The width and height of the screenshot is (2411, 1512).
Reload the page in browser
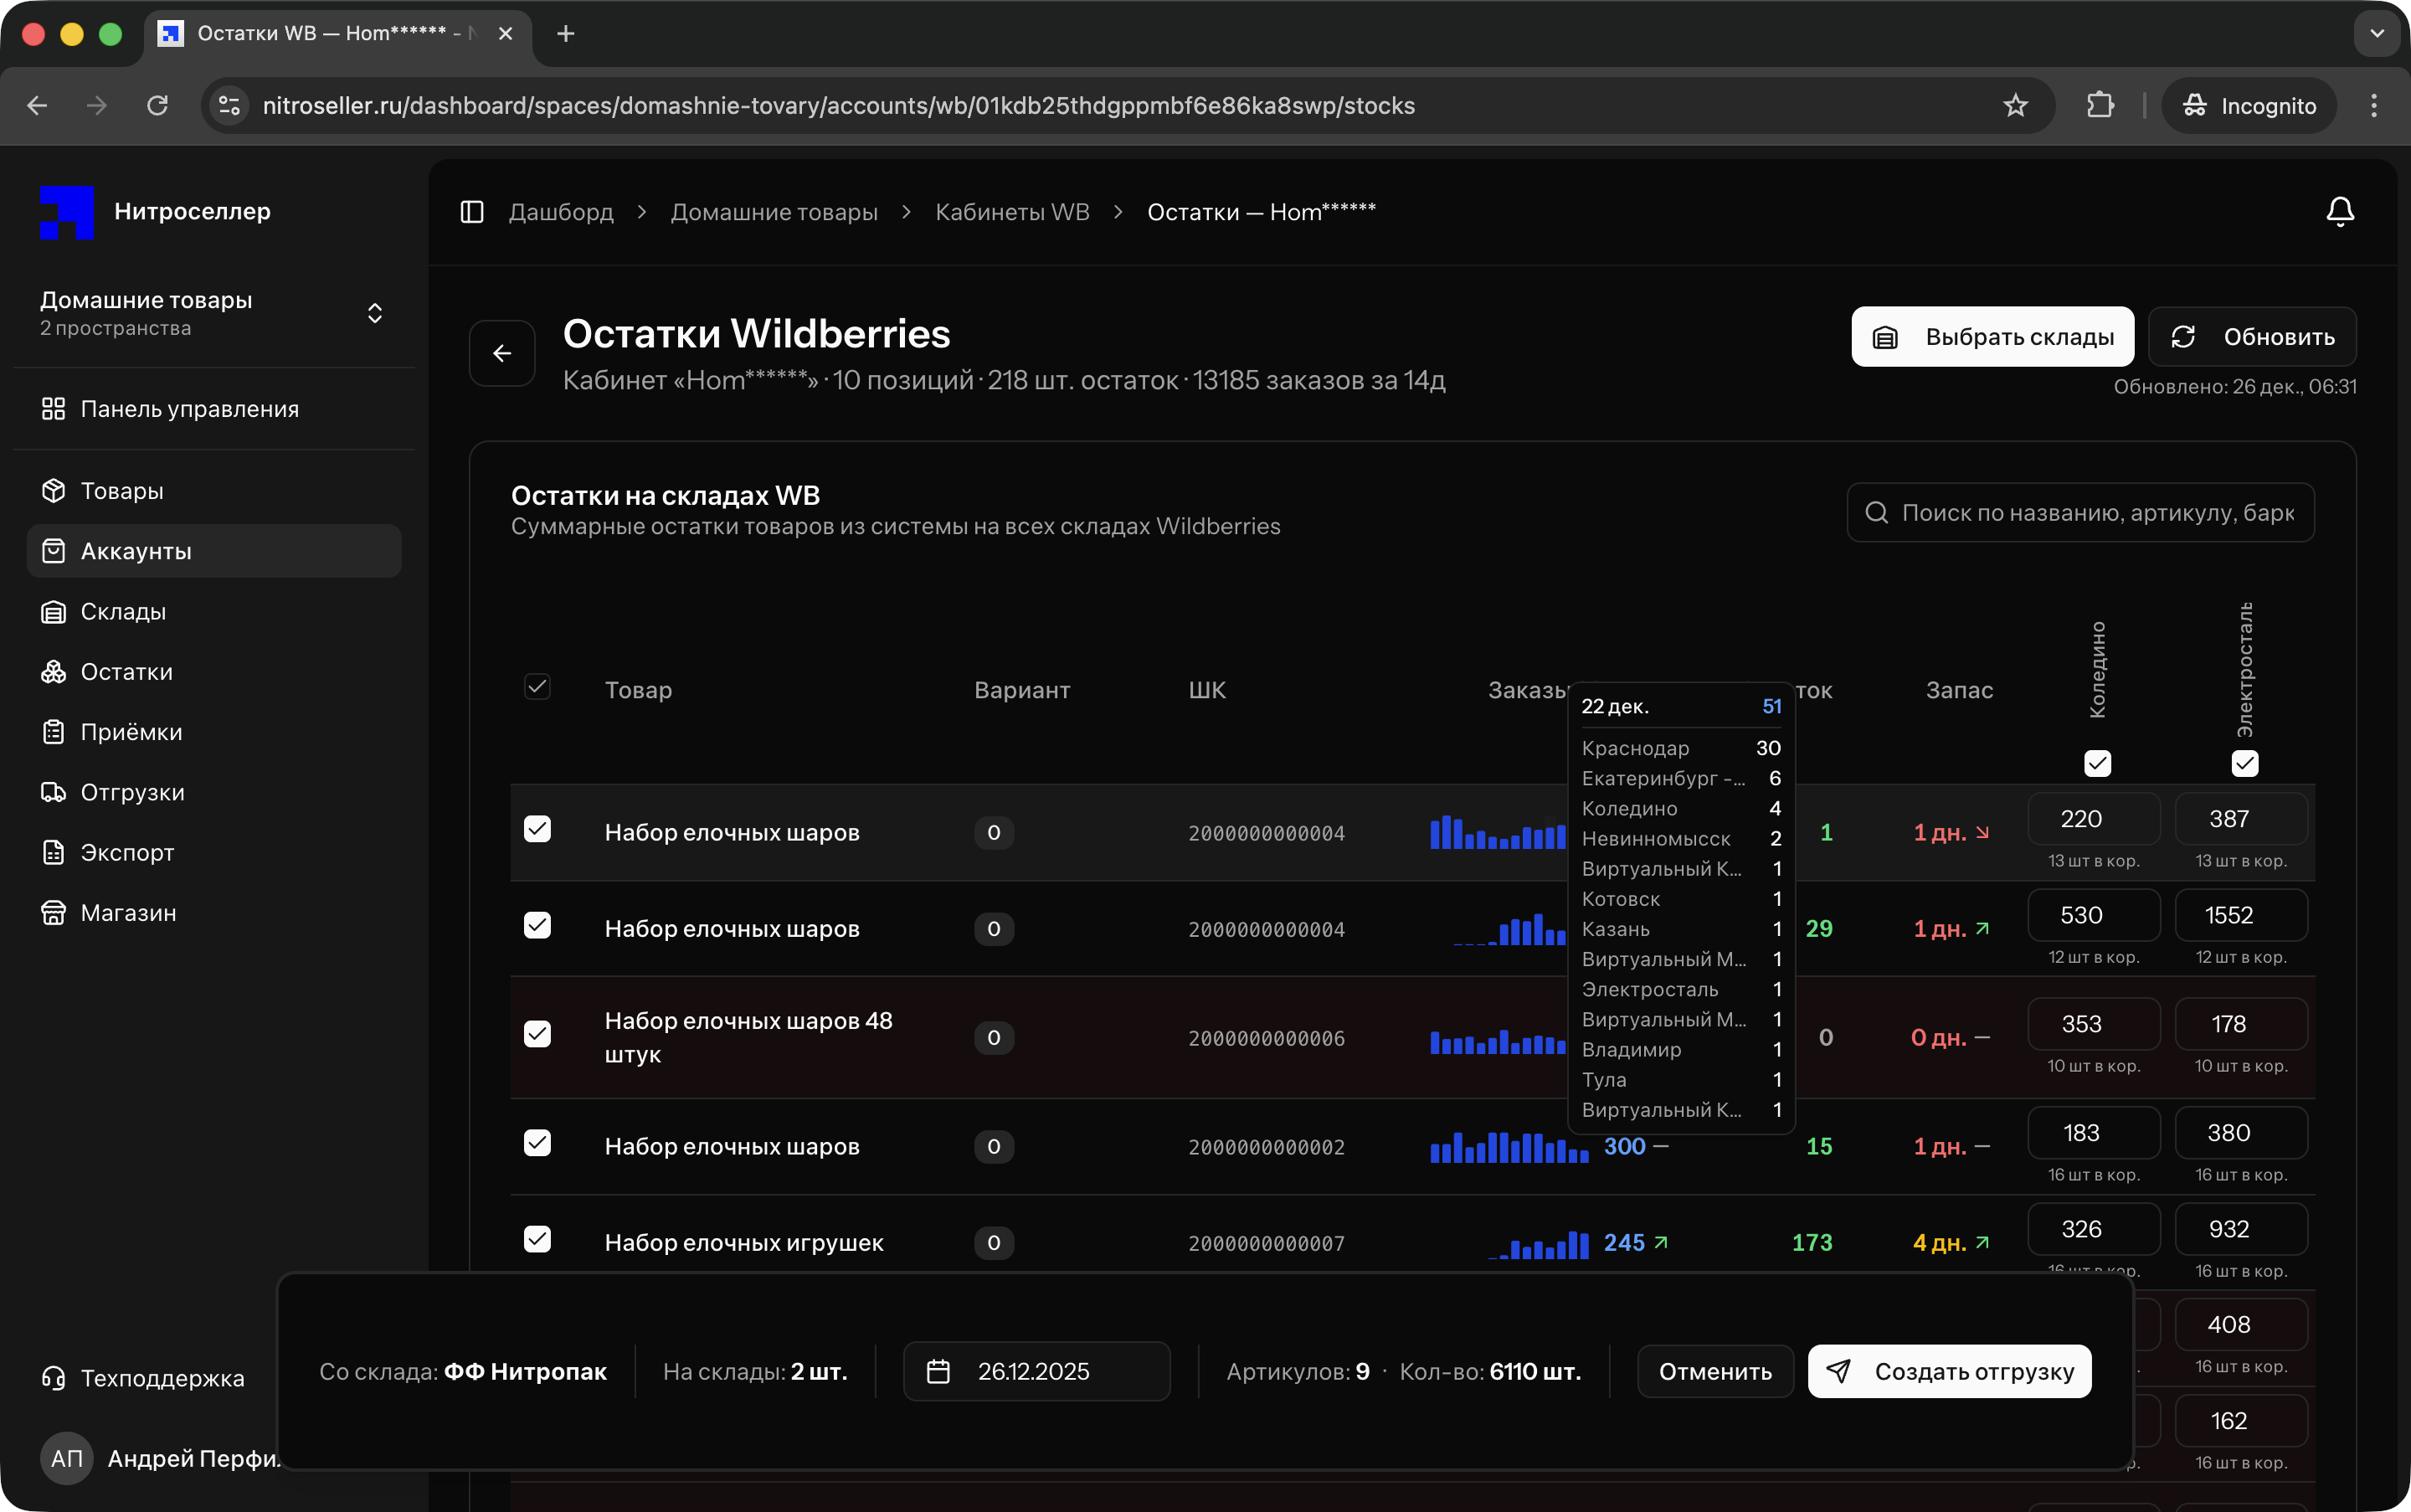(157, 106)
